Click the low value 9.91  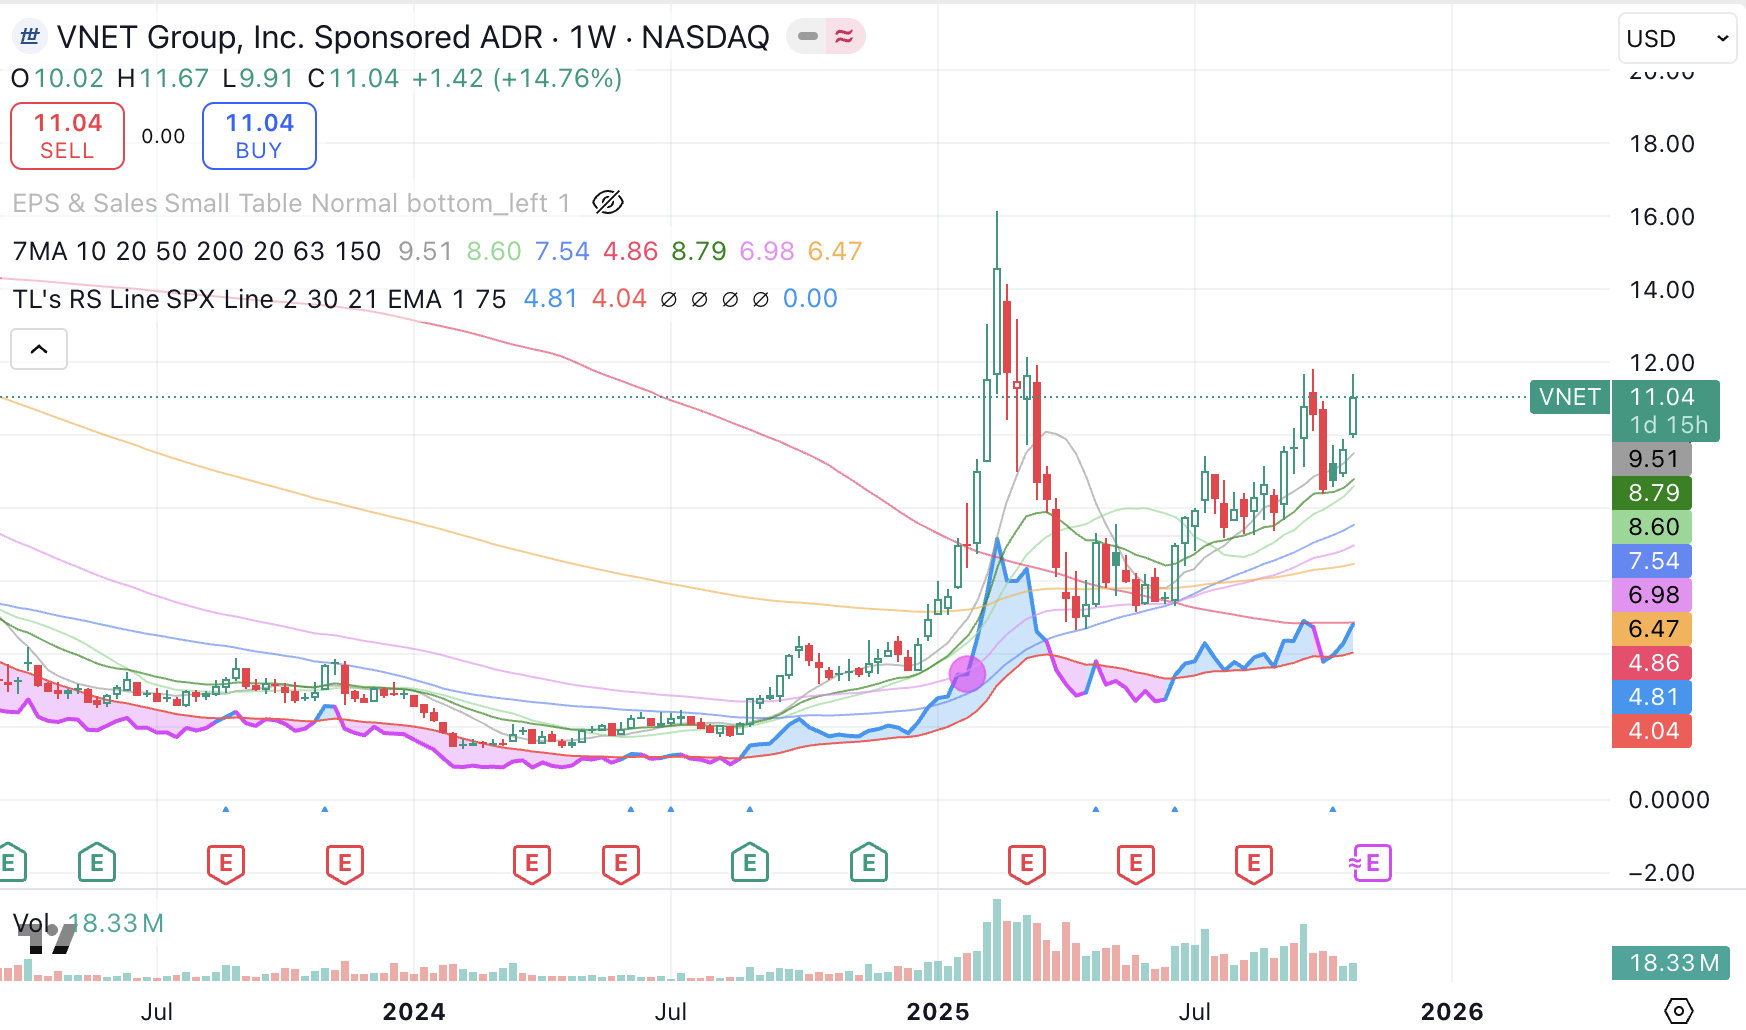point(266,78)
